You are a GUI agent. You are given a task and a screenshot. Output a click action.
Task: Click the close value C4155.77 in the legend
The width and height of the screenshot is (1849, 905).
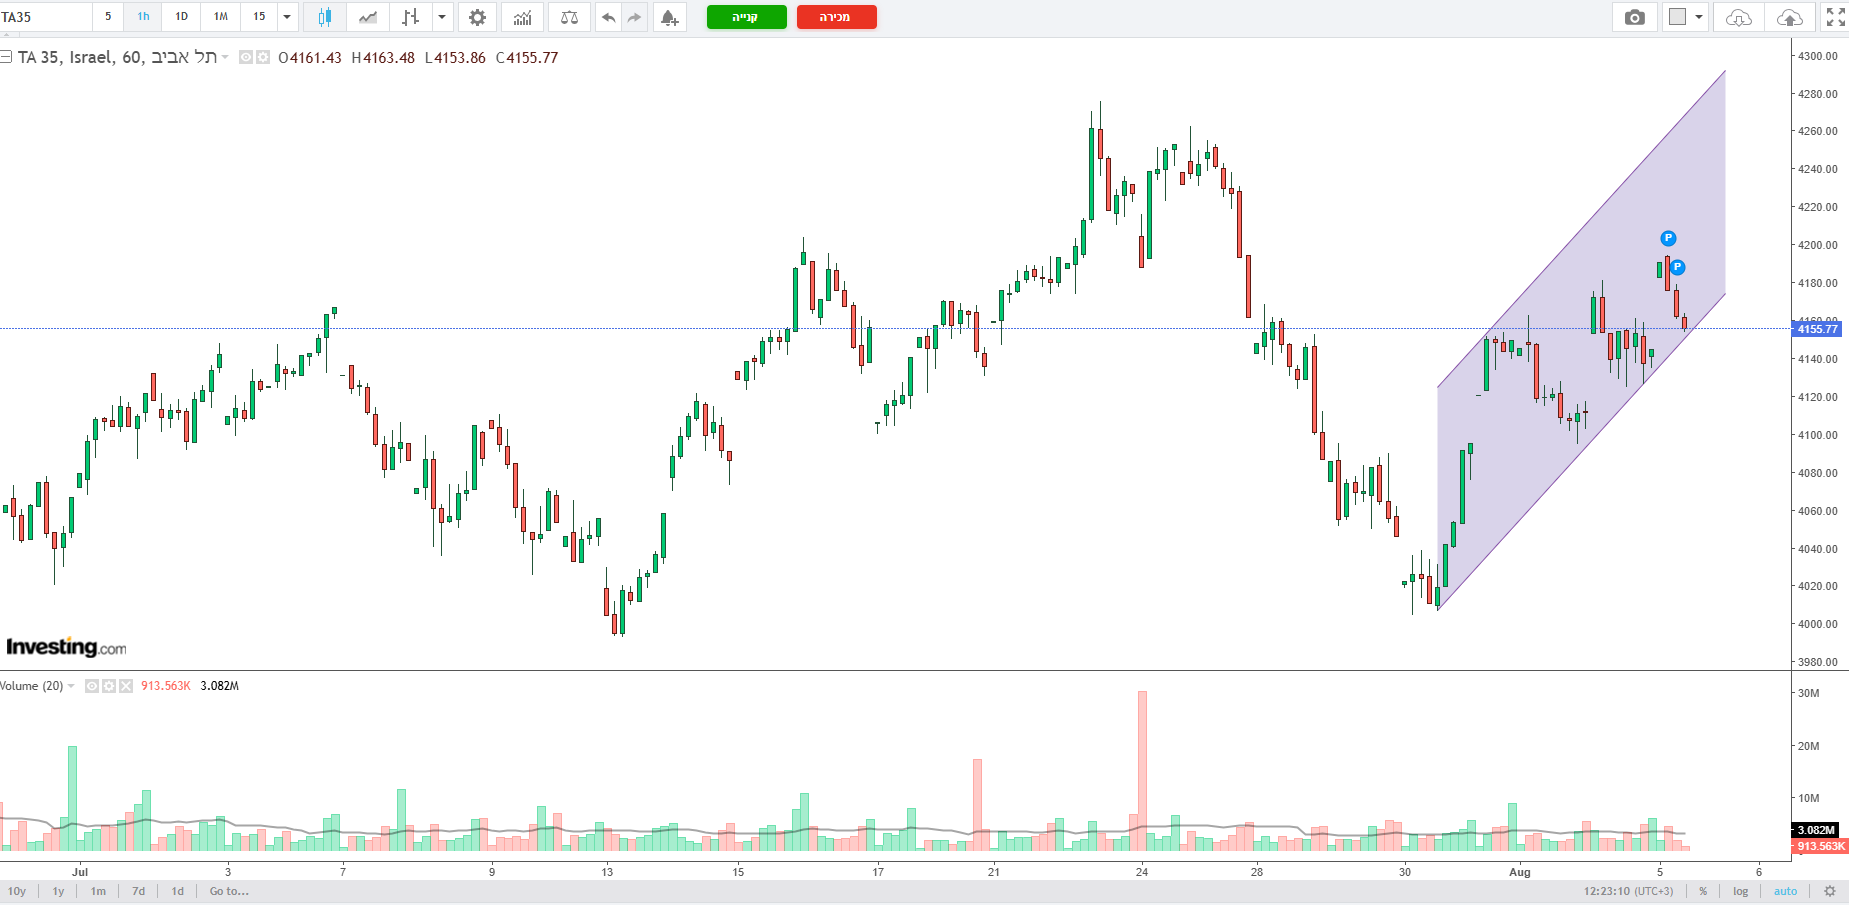pyautogui.click(x=527, y=58)
